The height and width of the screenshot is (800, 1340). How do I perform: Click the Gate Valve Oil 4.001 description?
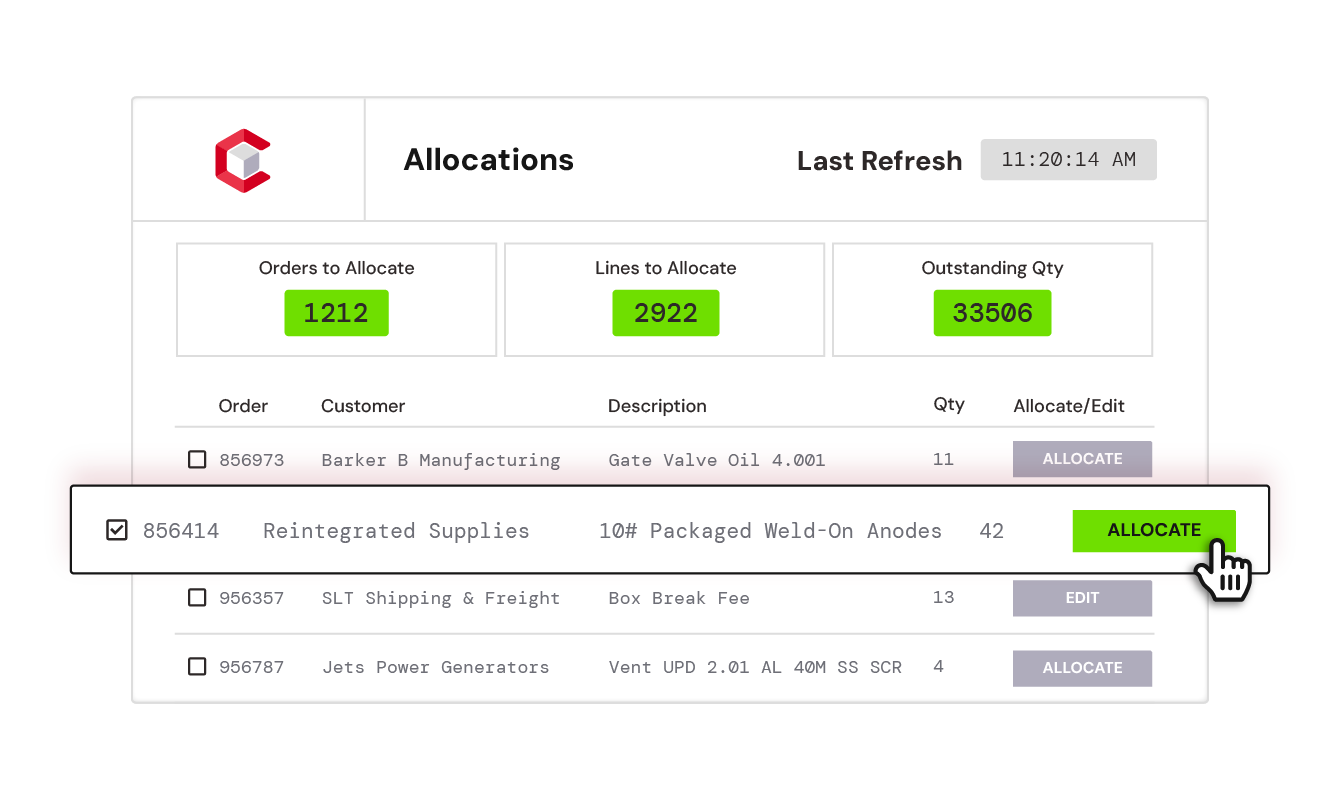716,460
